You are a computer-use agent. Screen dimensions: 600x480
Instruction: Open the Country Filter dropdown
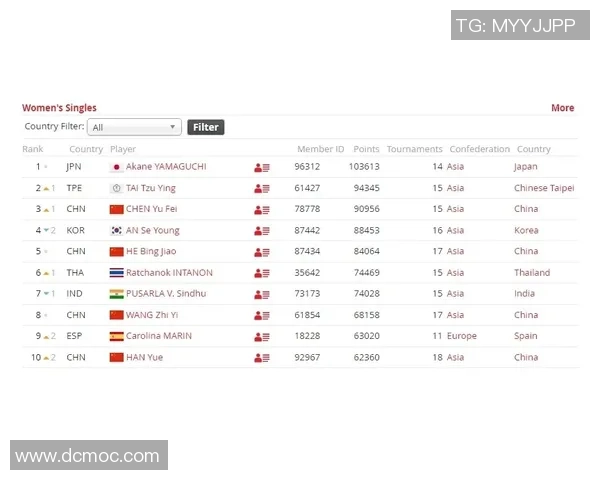coord(134,127)
